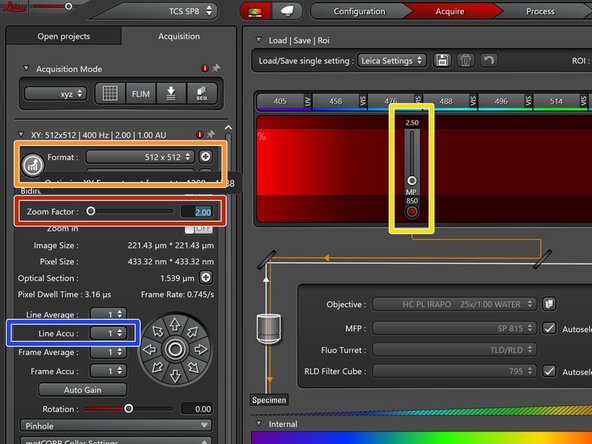Save the current setting with floppy icon
The width and height of the screenshot is (592, 444).
pyautogui.click(x=442, y=60)
